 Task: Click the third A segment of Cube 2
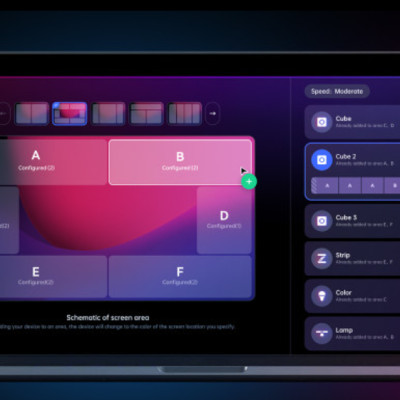372,186
